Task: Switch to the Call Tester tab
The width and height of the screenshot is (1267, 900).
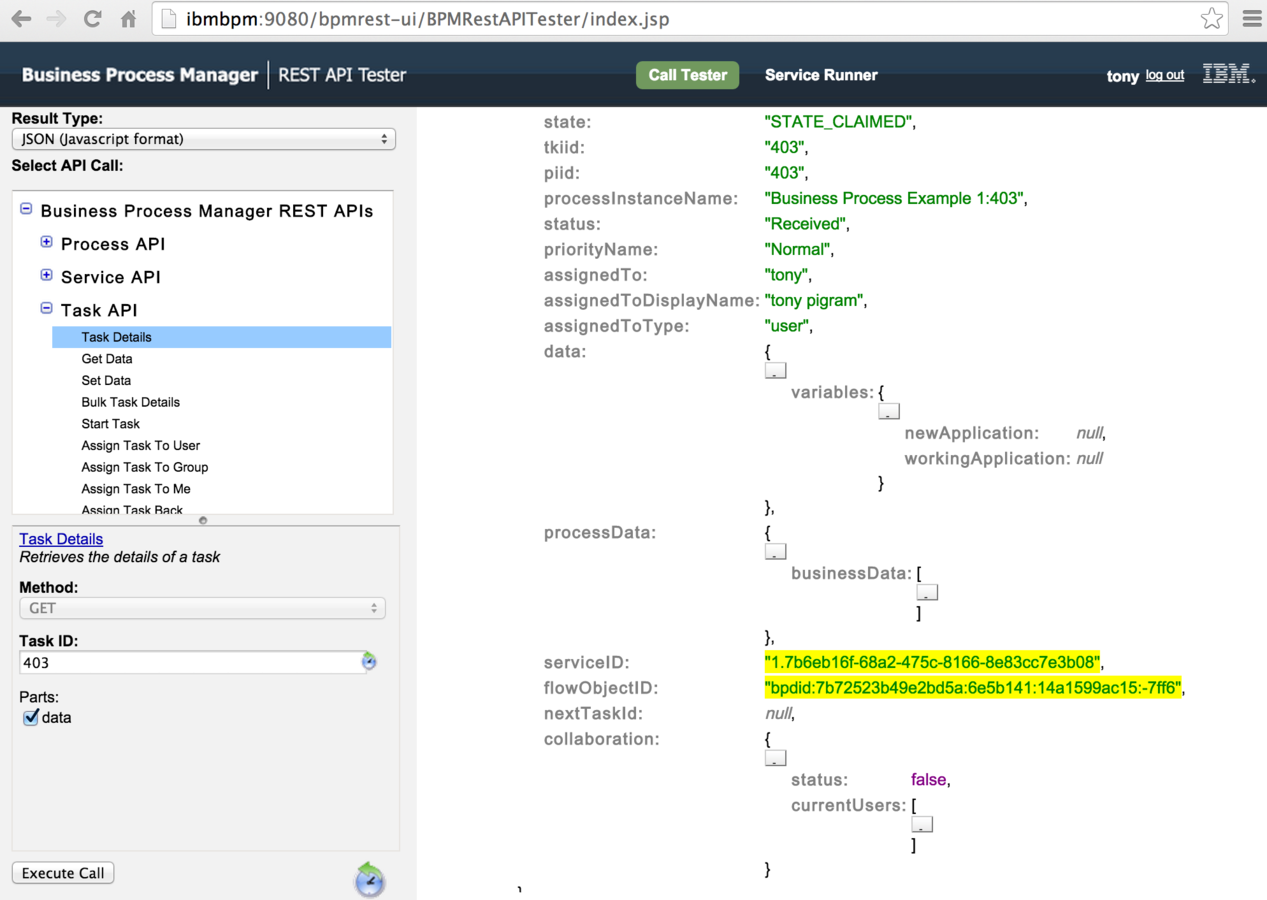Action: tap(687, 75)
